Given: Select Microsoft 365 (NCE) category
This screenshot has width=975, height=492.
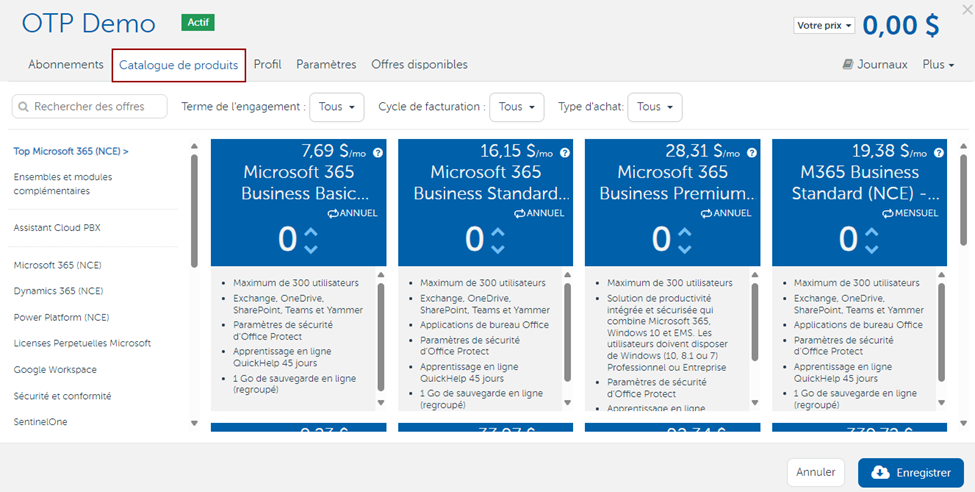Looking at the screenshot, I should point(58,266).
